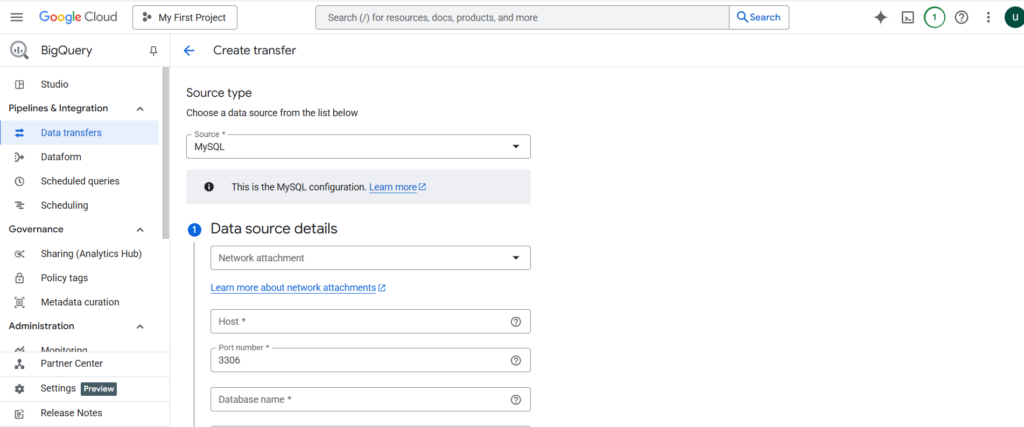This screenshot has width=1024, height=427.
Task: Open Metadata curation page
Action: point(80,302)
